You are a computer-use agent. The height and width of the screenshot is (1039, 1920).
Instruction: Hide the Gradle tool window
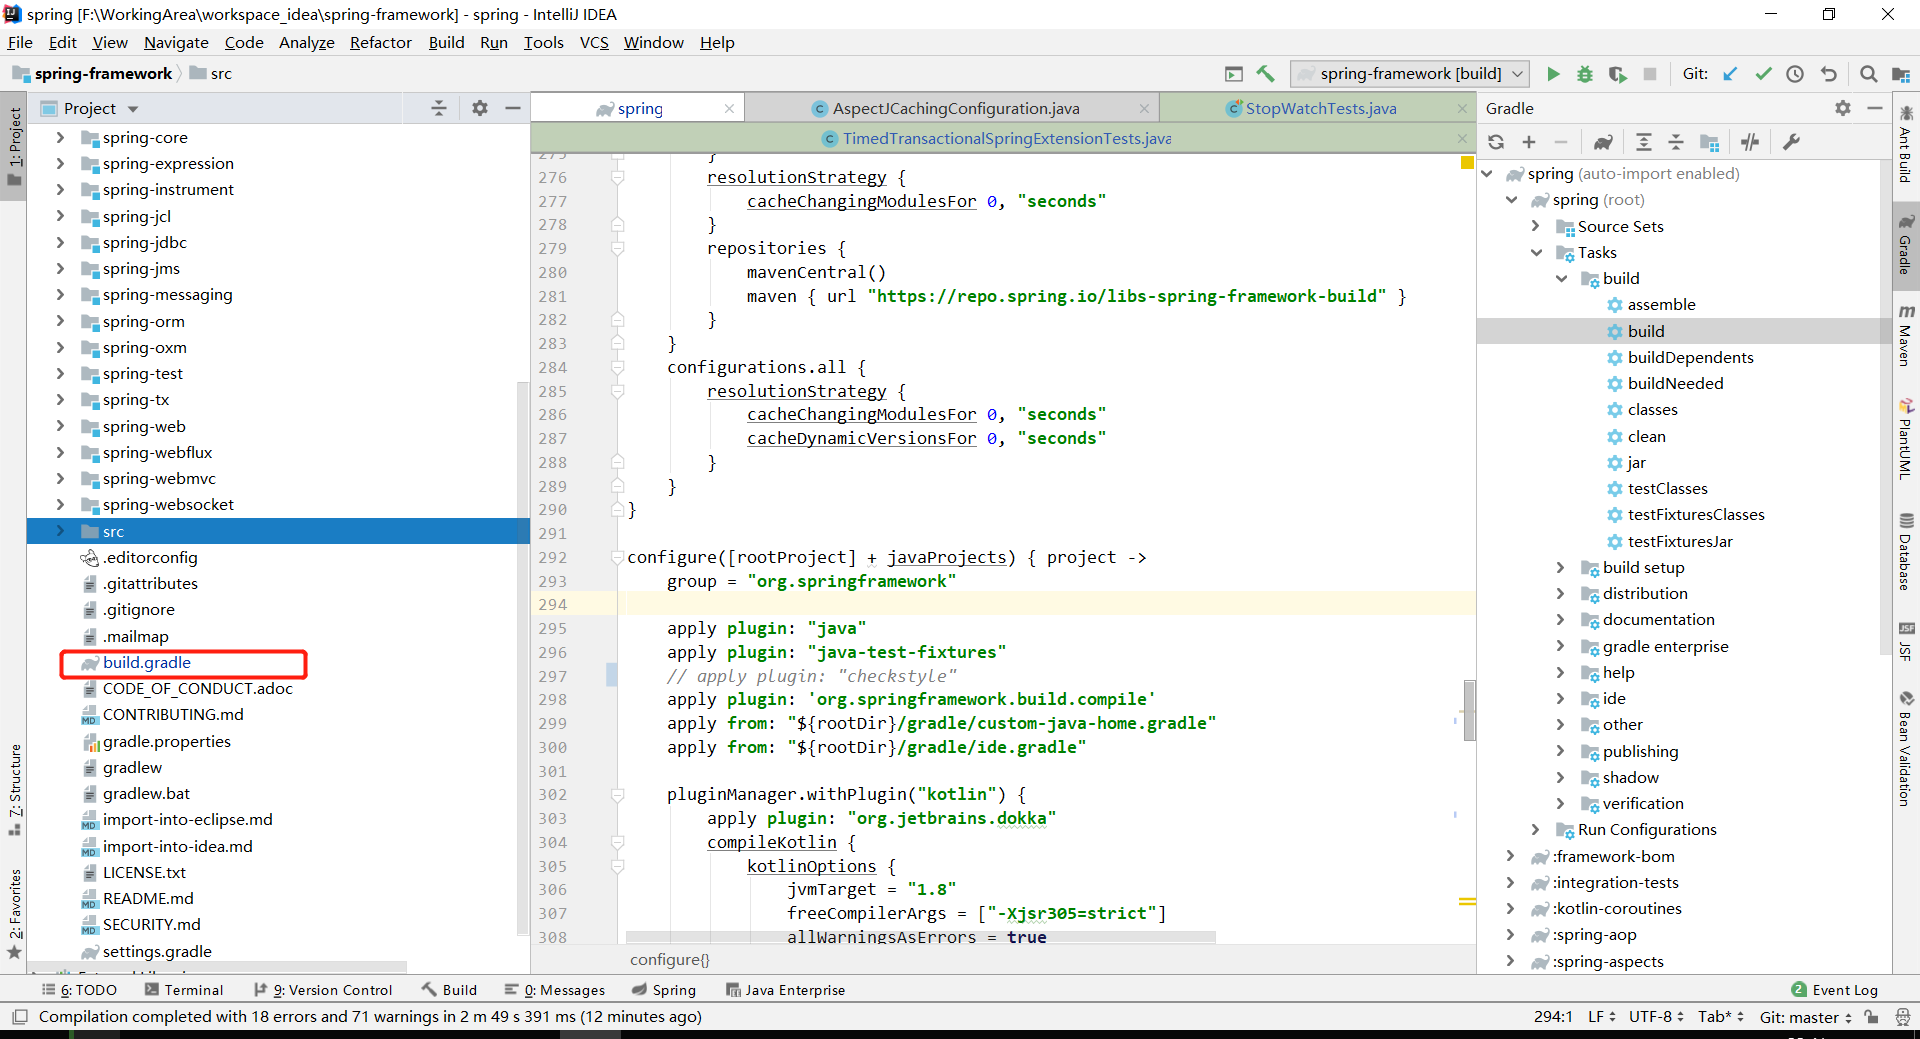[x=1875, y=108]
